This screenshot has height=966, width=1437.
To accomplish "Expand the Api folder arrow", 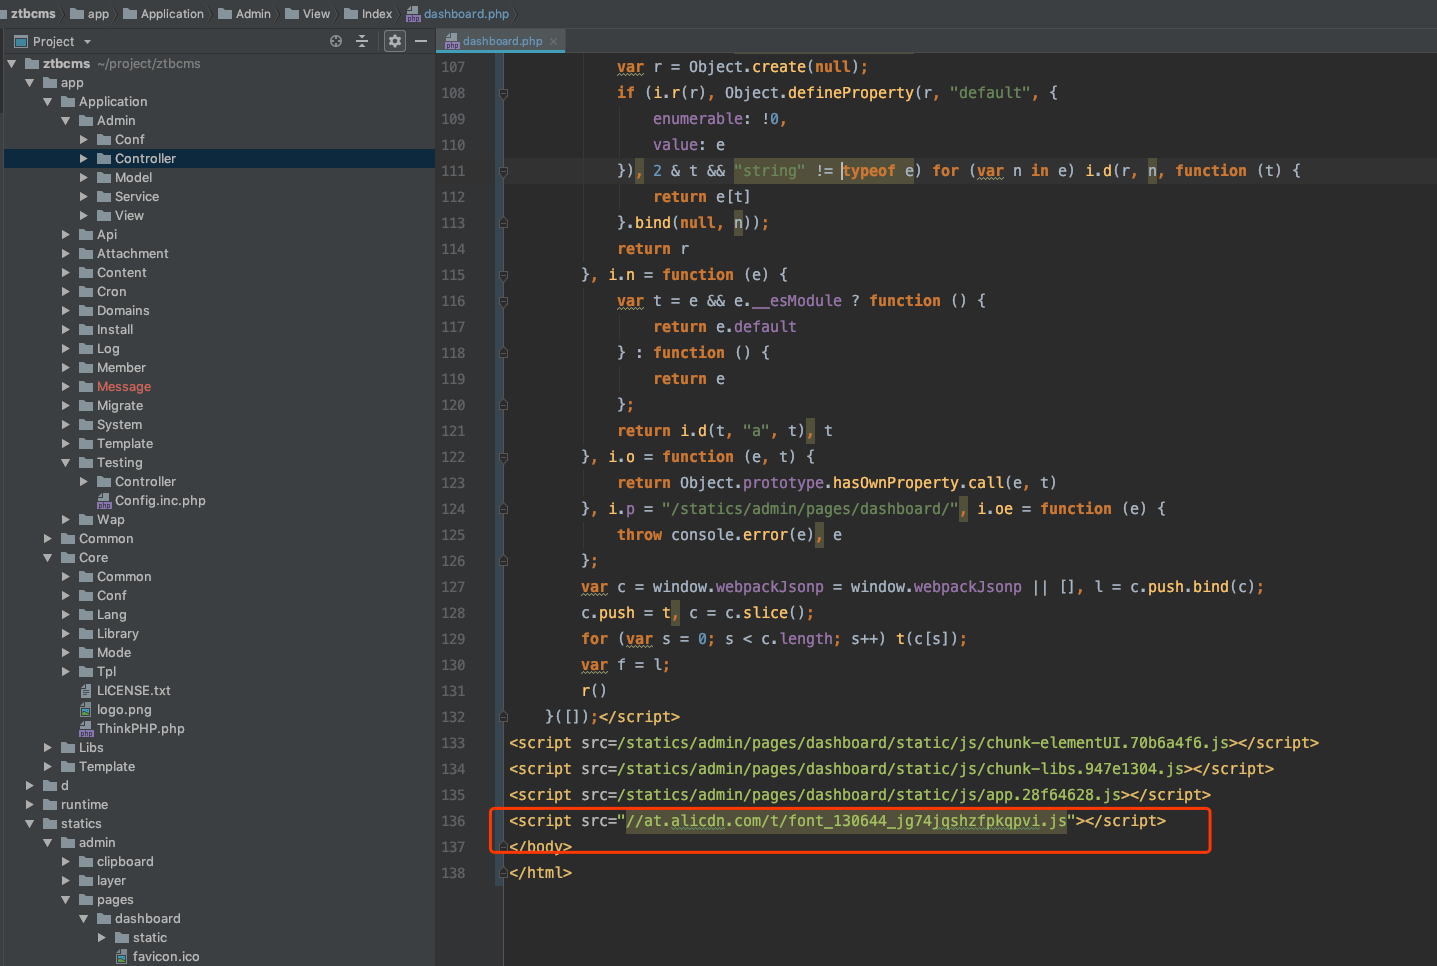I will [x=66, y=234].
